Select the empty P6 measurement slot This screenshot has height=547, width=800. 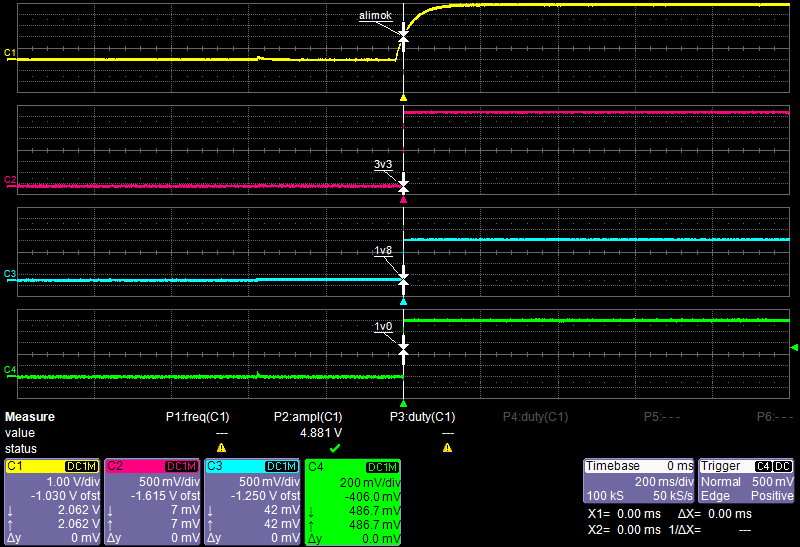[x=775, y=417]
